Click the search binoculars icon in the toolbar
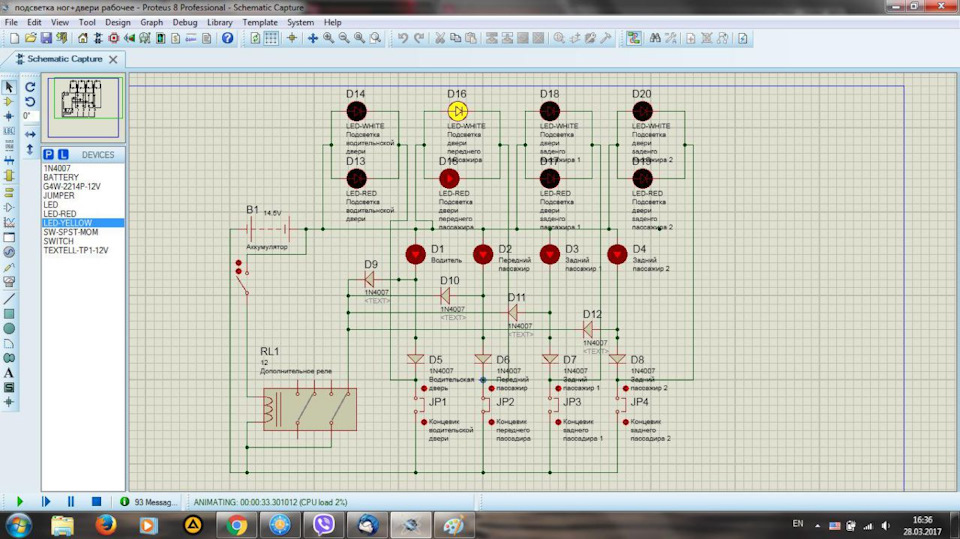The height and width of the screenshot is (539, 960). tap(655, 38)
